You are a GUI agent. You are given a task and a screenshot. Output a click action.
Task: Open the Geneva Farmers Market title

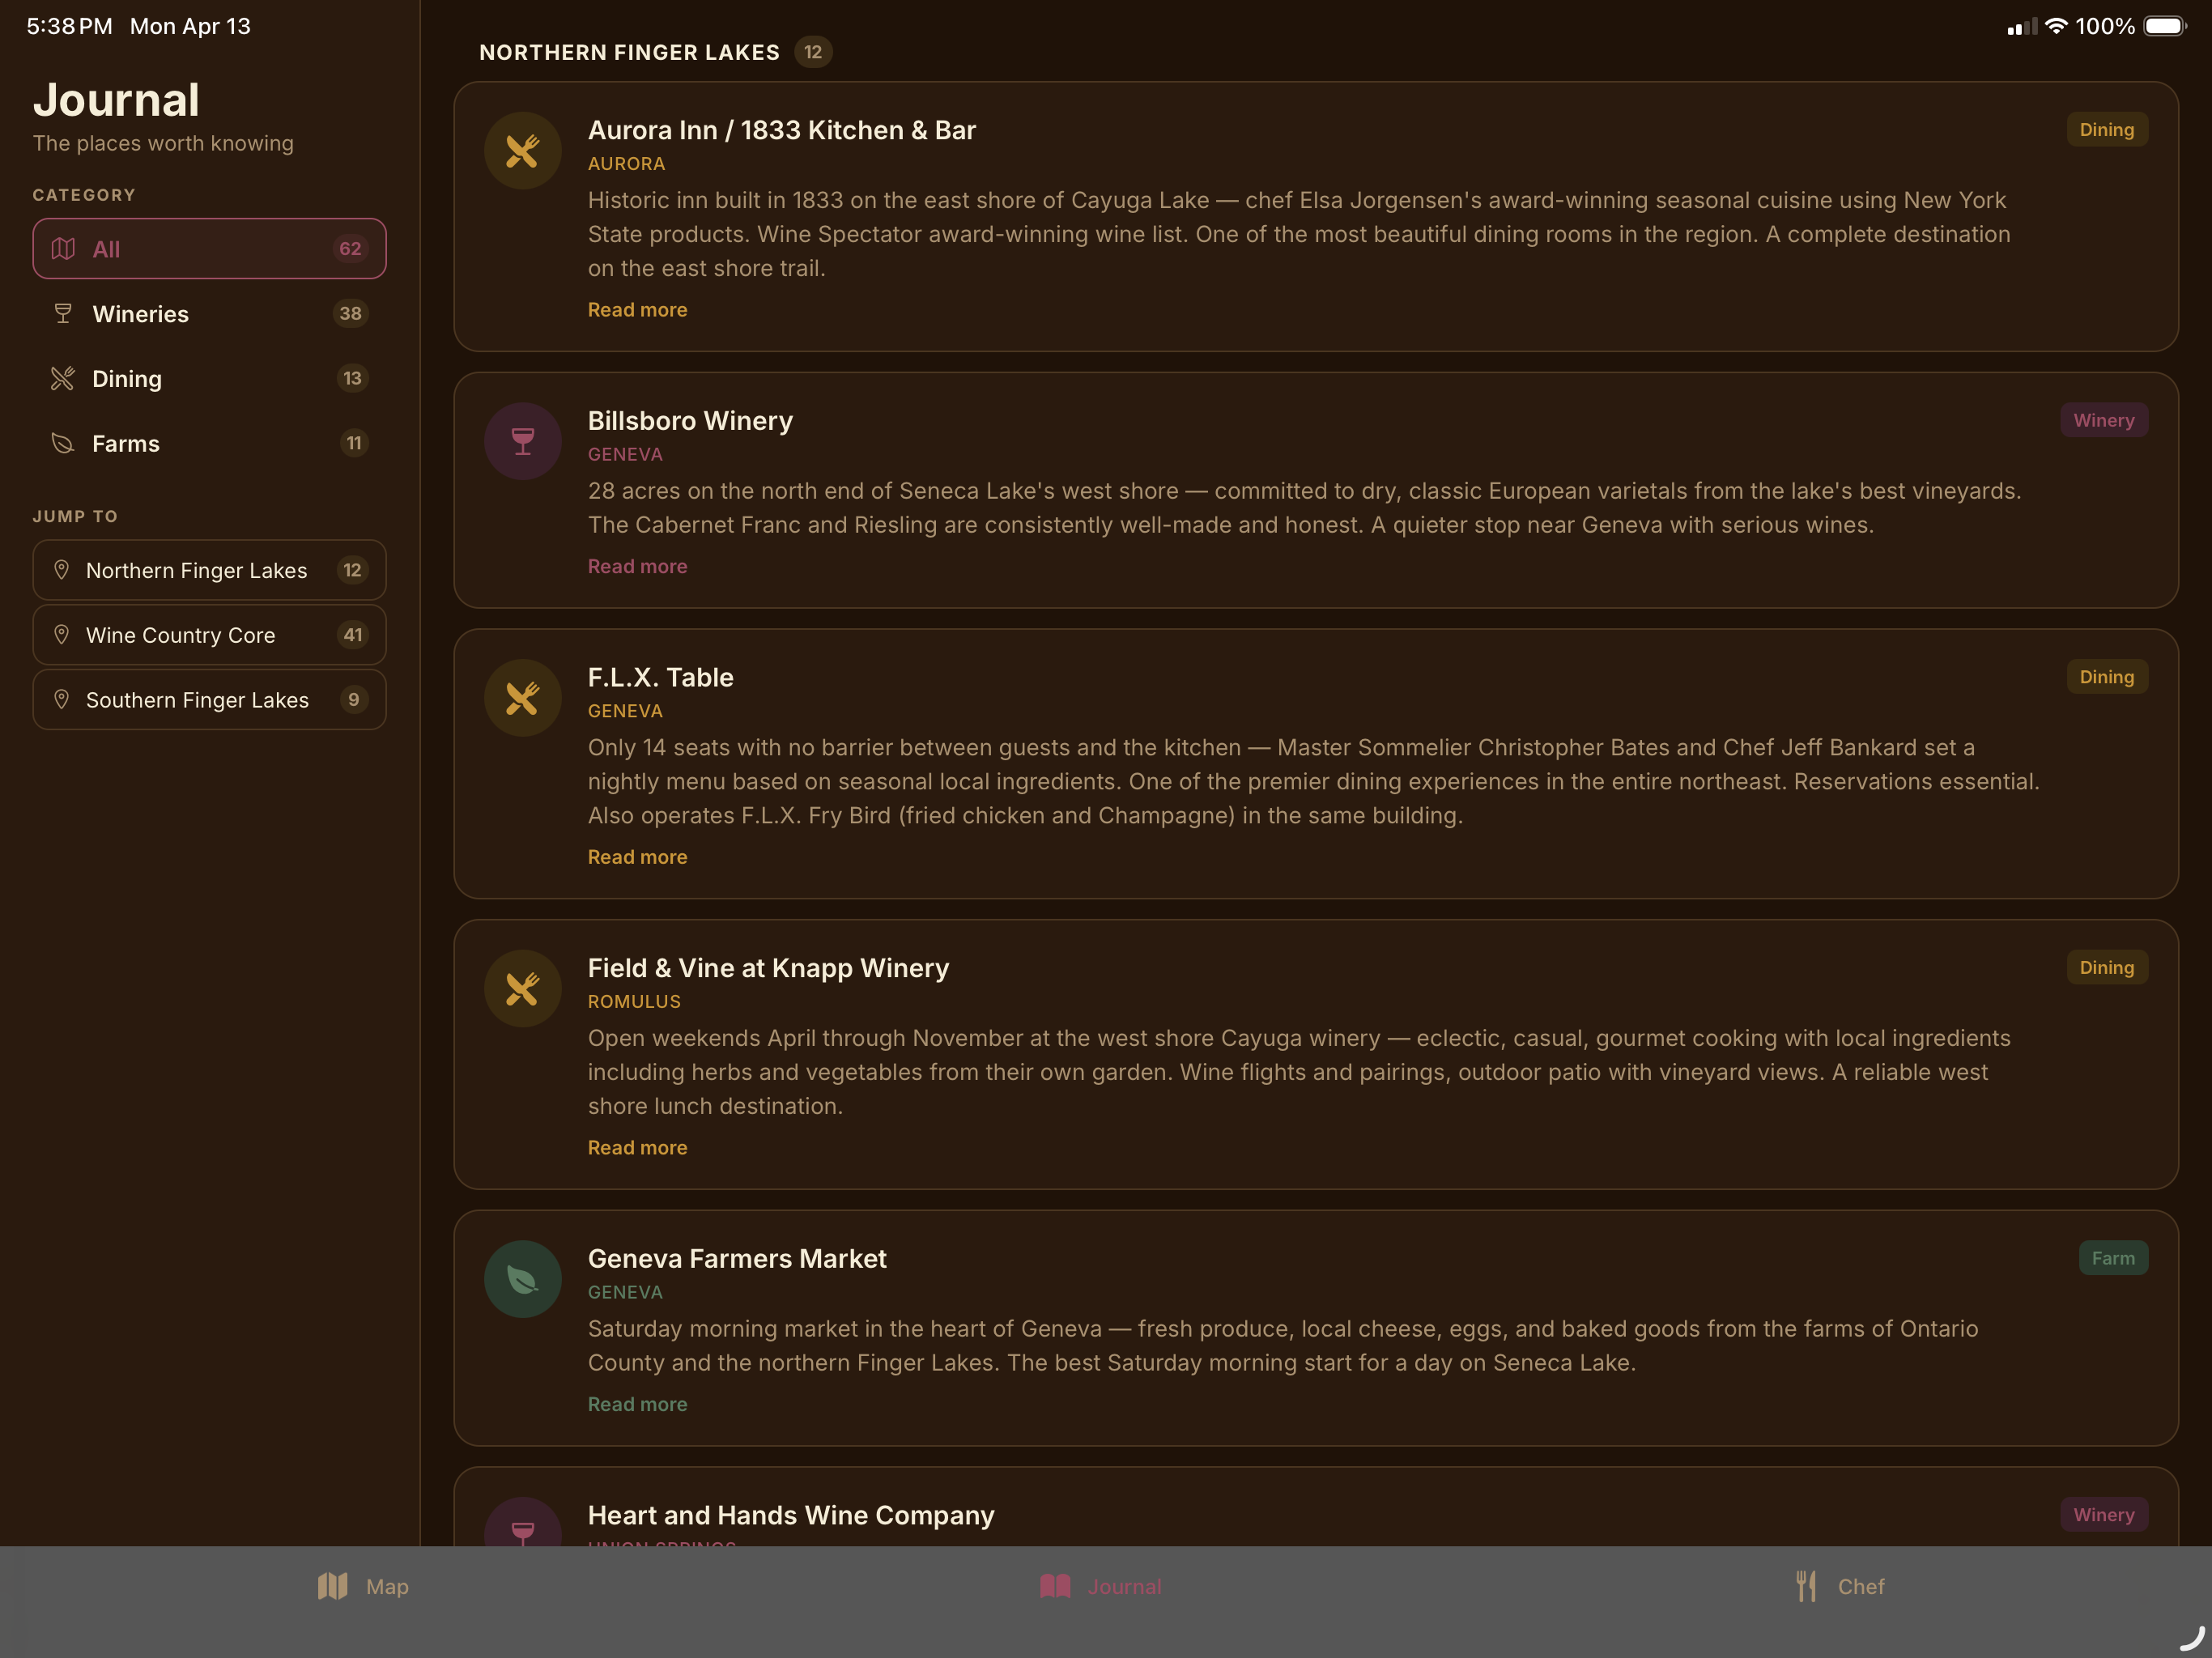tap(737, 1259)
